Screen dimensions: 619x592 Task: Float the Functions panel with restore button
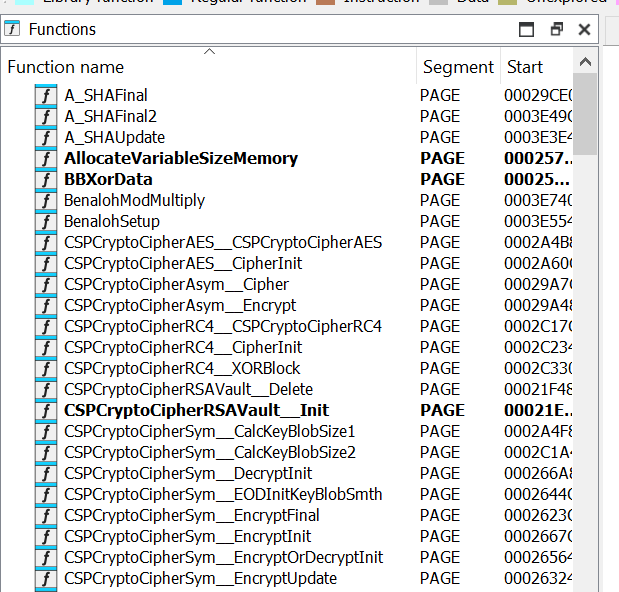click(x=557, y=29)
